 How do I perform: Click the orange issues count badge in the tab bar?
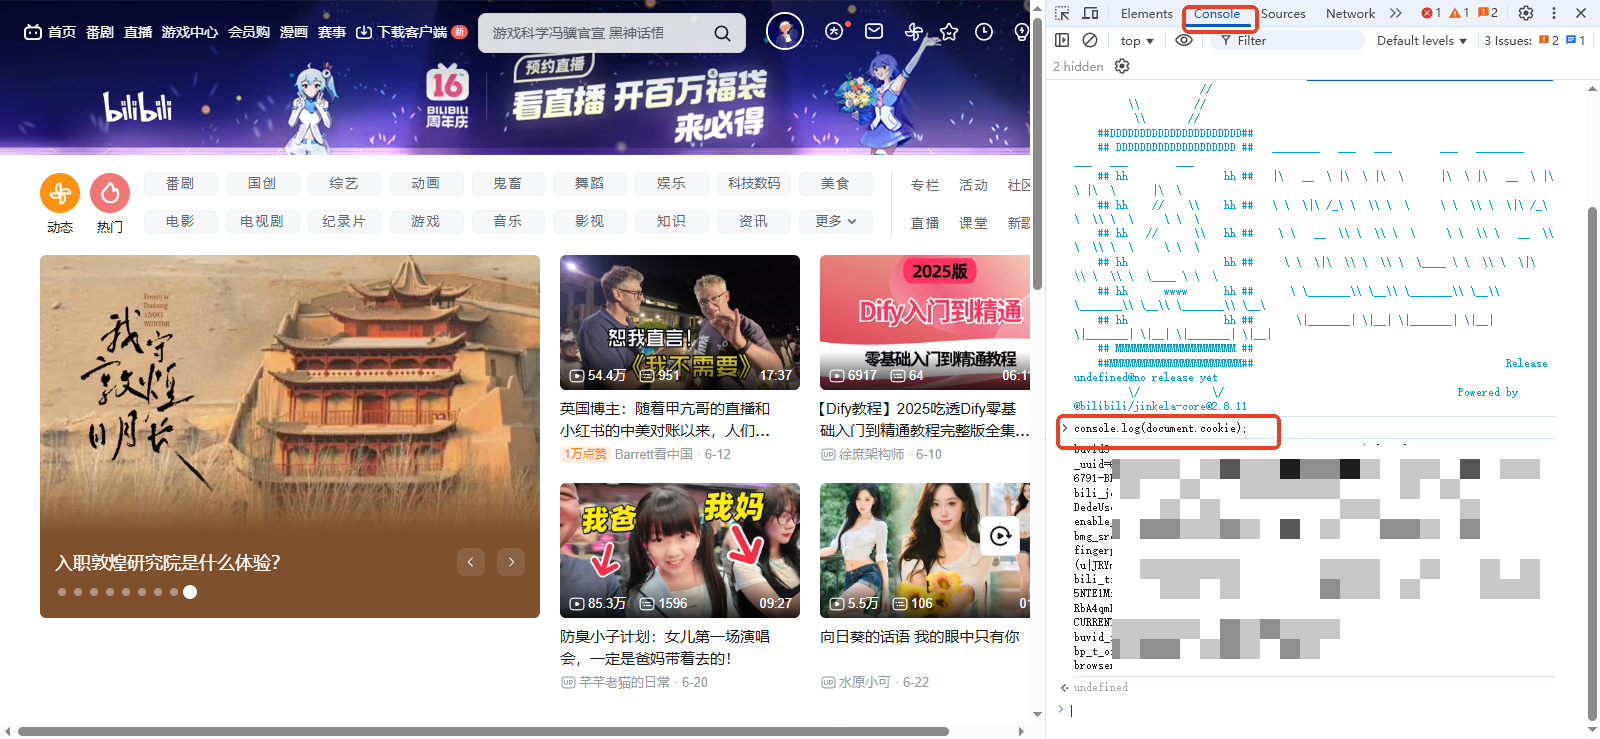click(x=1488, y=13)
